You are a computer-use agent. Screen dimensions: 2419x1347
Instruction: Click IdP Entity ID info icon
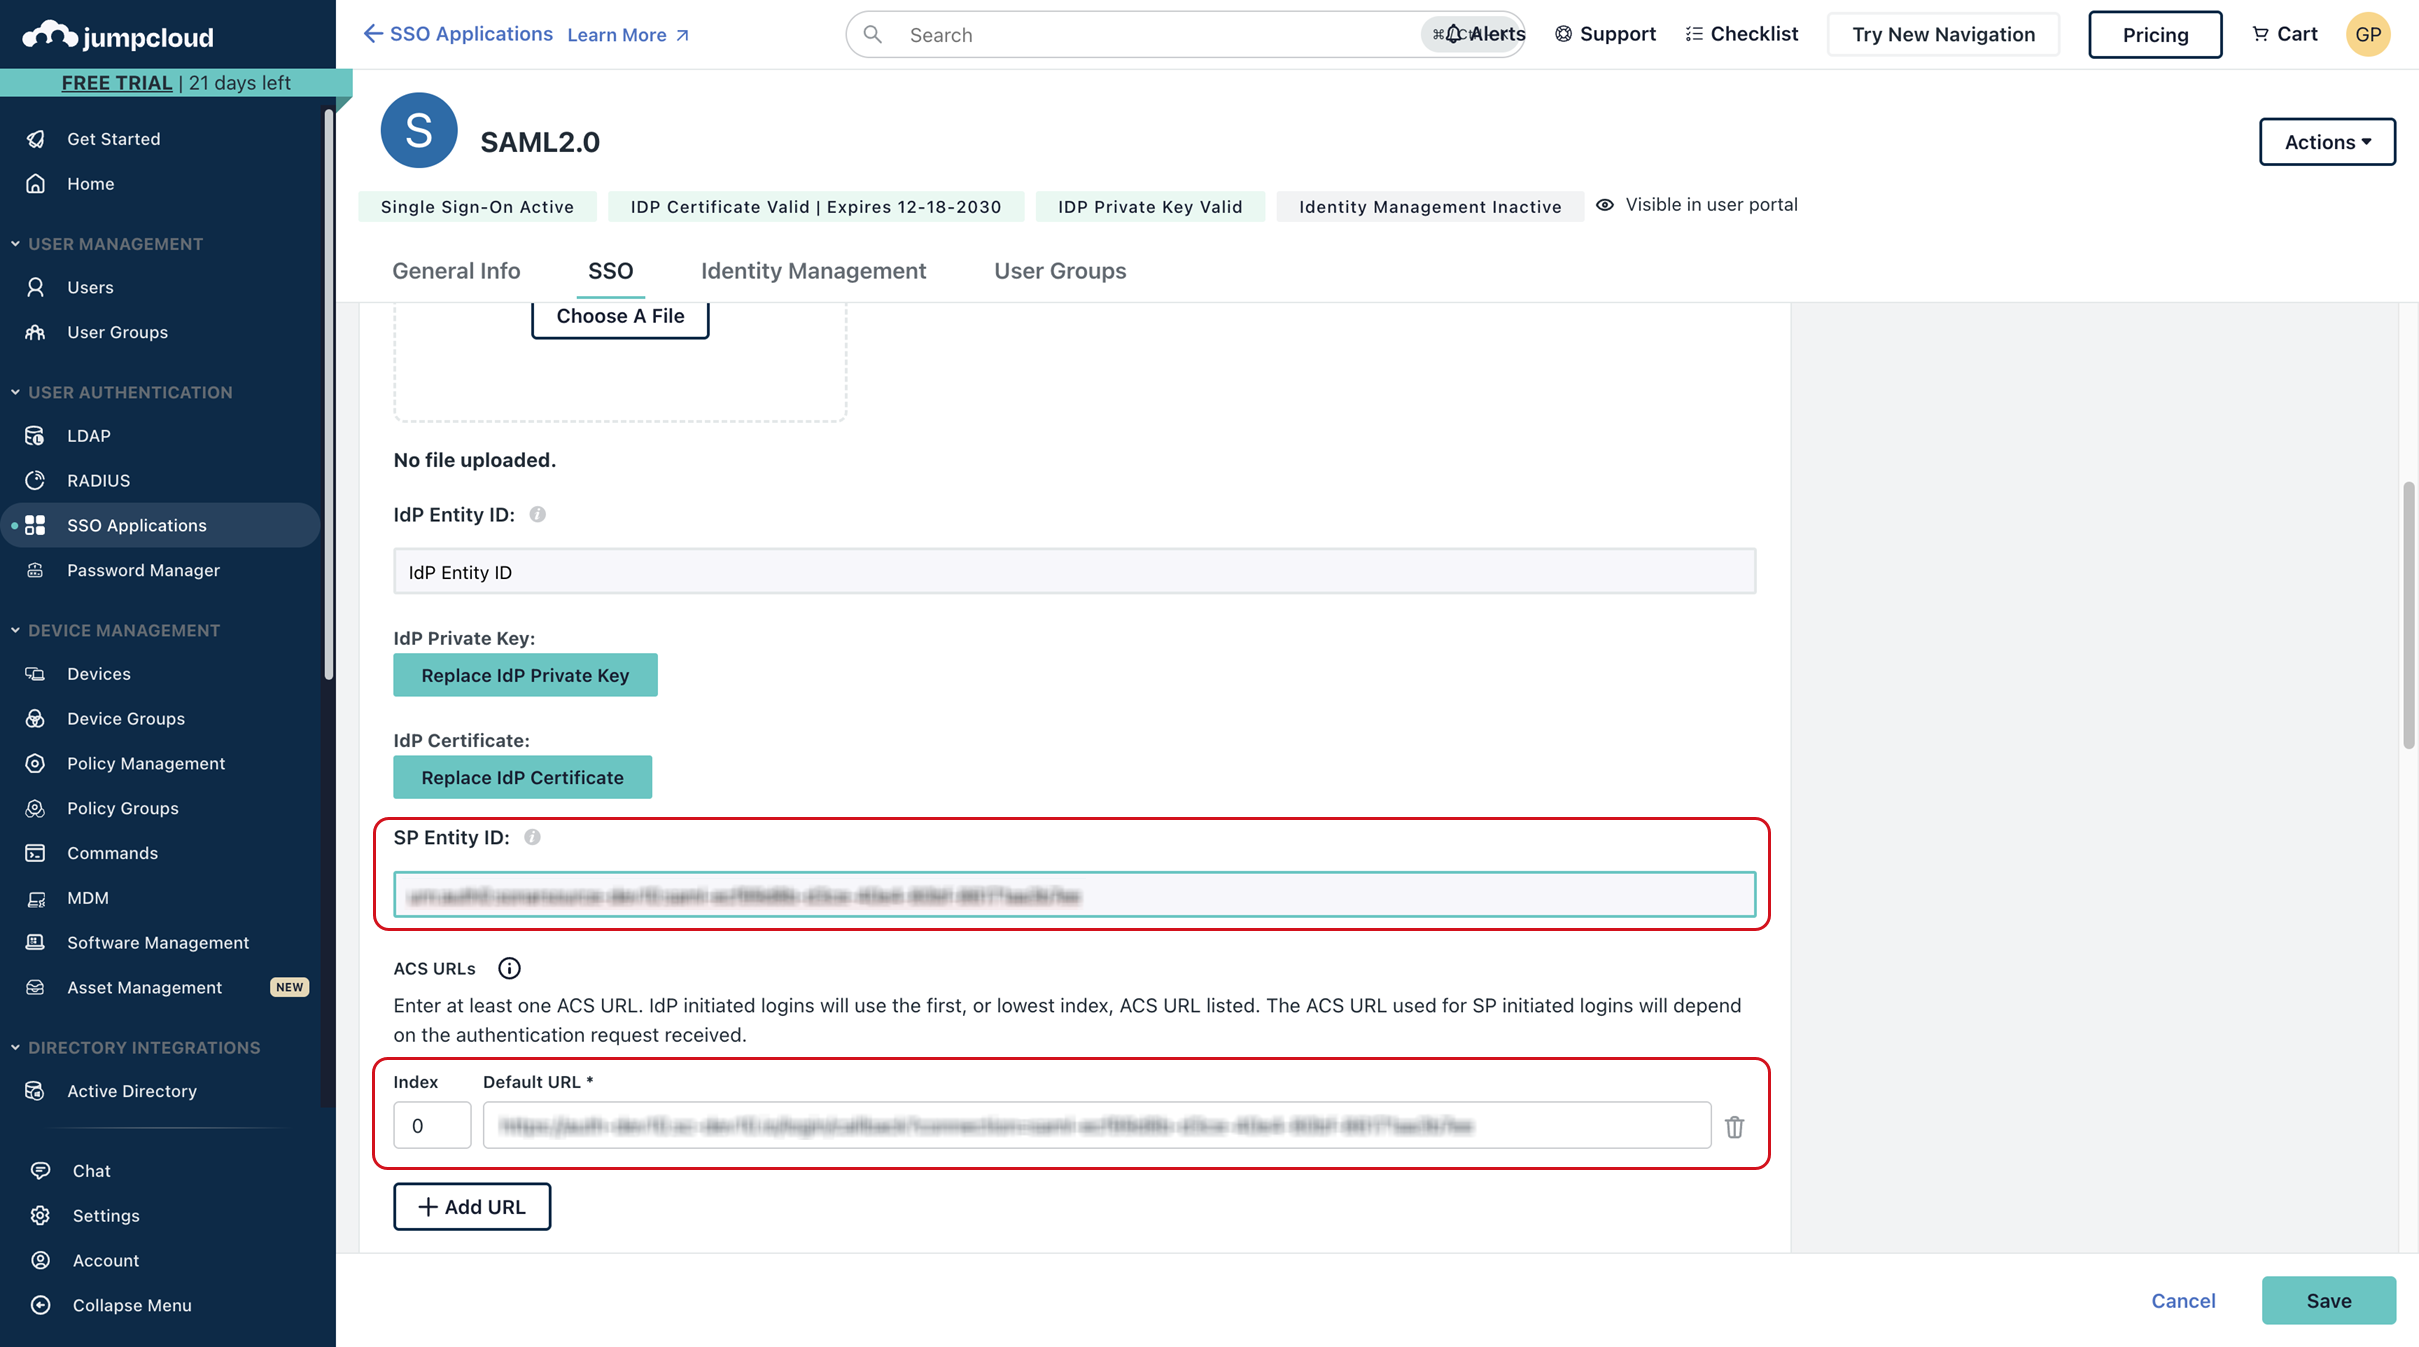537,515
